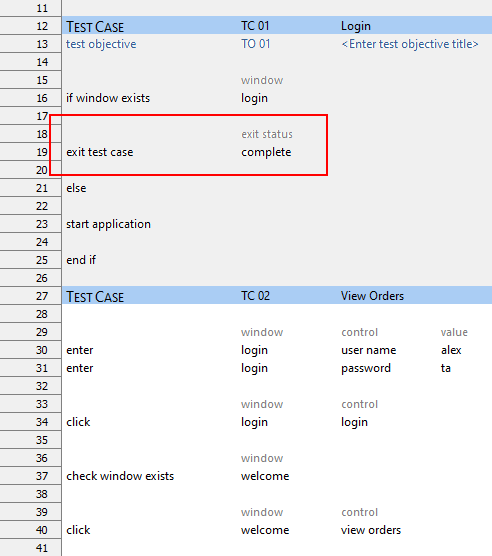
Task: Select the 'else' action on row 21
Action: (76, 188)
